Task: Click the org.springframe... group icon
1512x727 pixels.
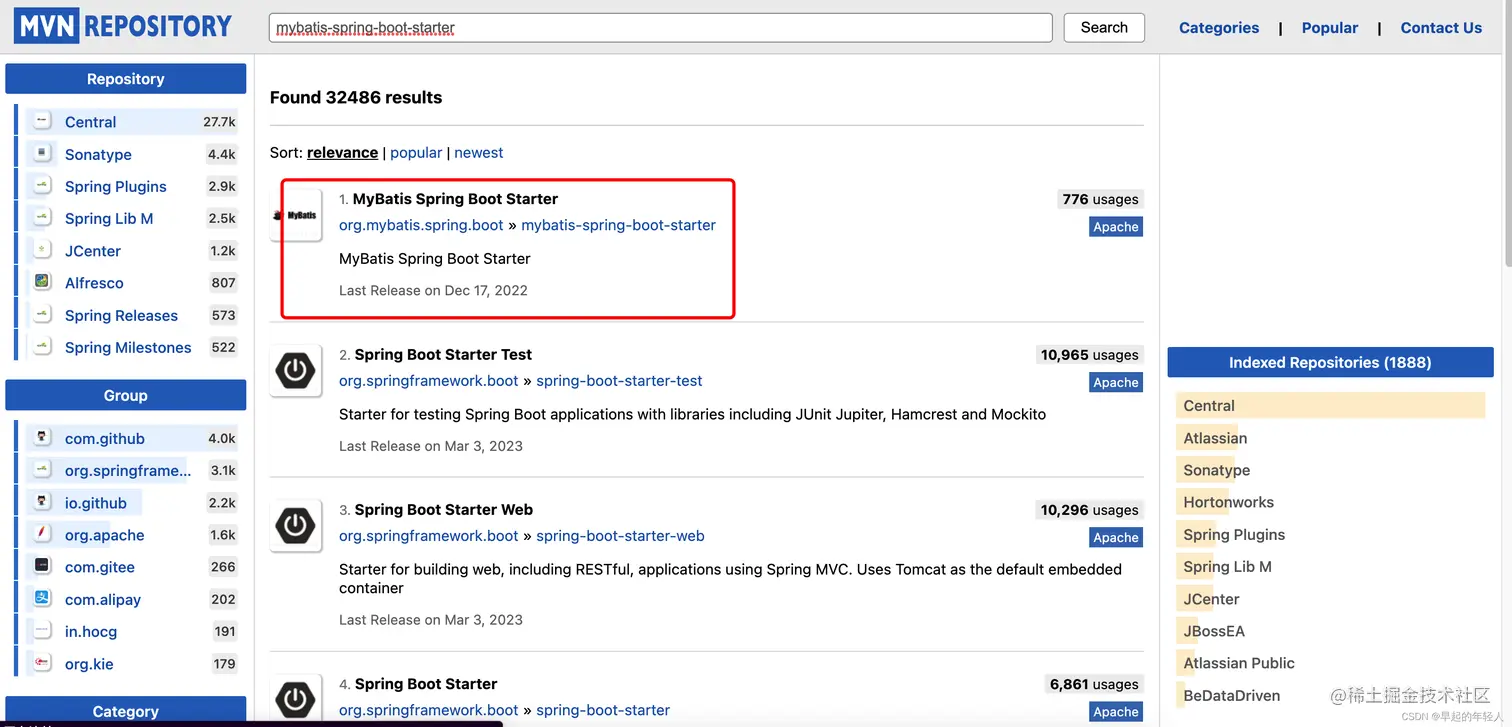Action: click(x=42, y=469)
